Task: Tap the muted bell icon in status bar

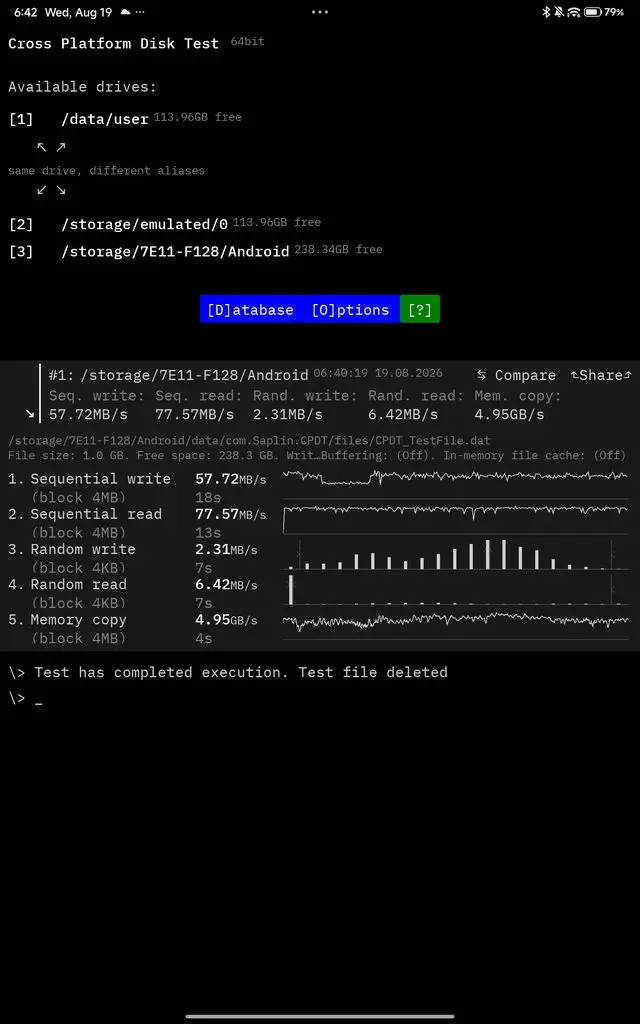Action: [x=560, y=12]
